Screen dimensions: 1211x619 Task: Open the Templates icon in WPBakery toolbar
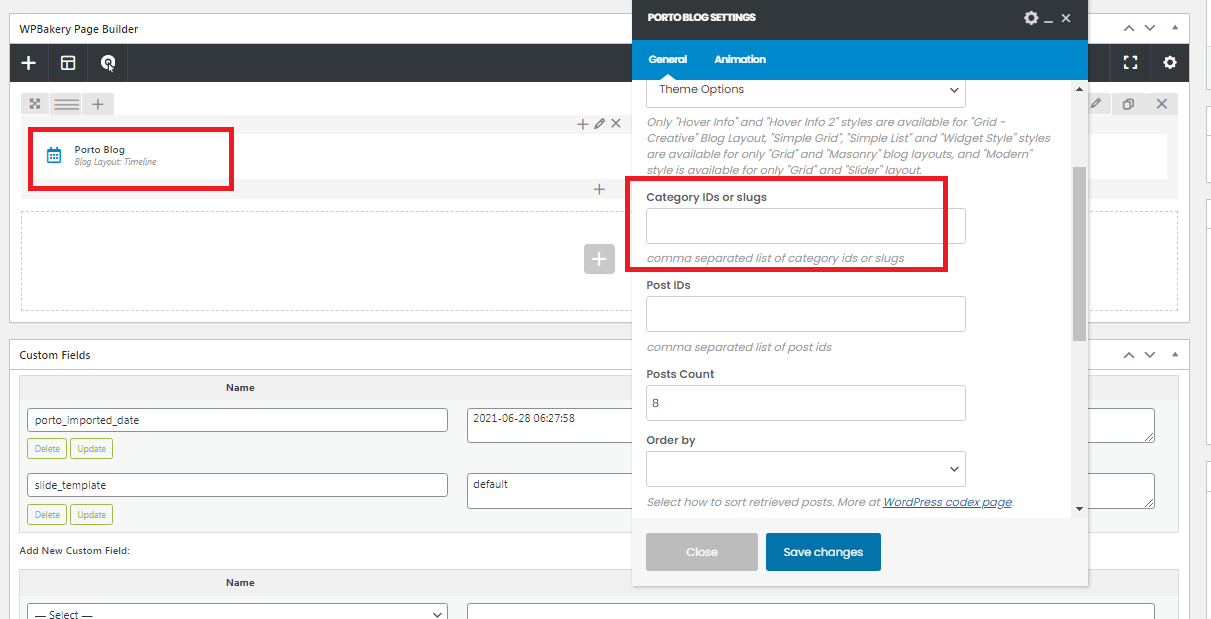point(68,63)
